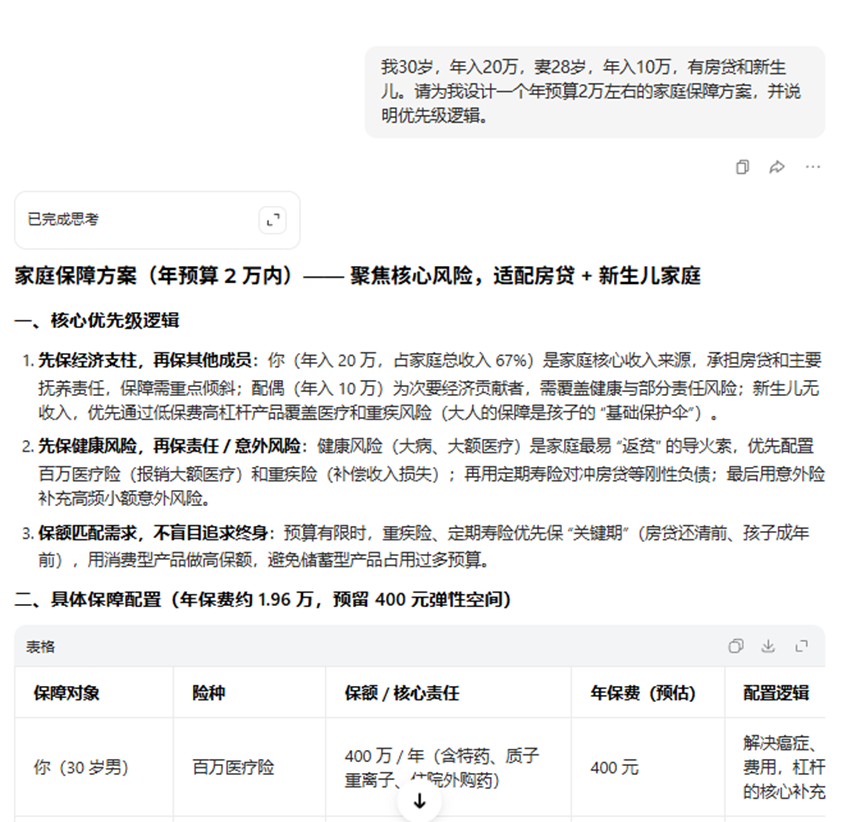Click the scroll-to-bottom arrow
Image resolution: width=865 pixels, height=822 pixels.
click(419, 800)
